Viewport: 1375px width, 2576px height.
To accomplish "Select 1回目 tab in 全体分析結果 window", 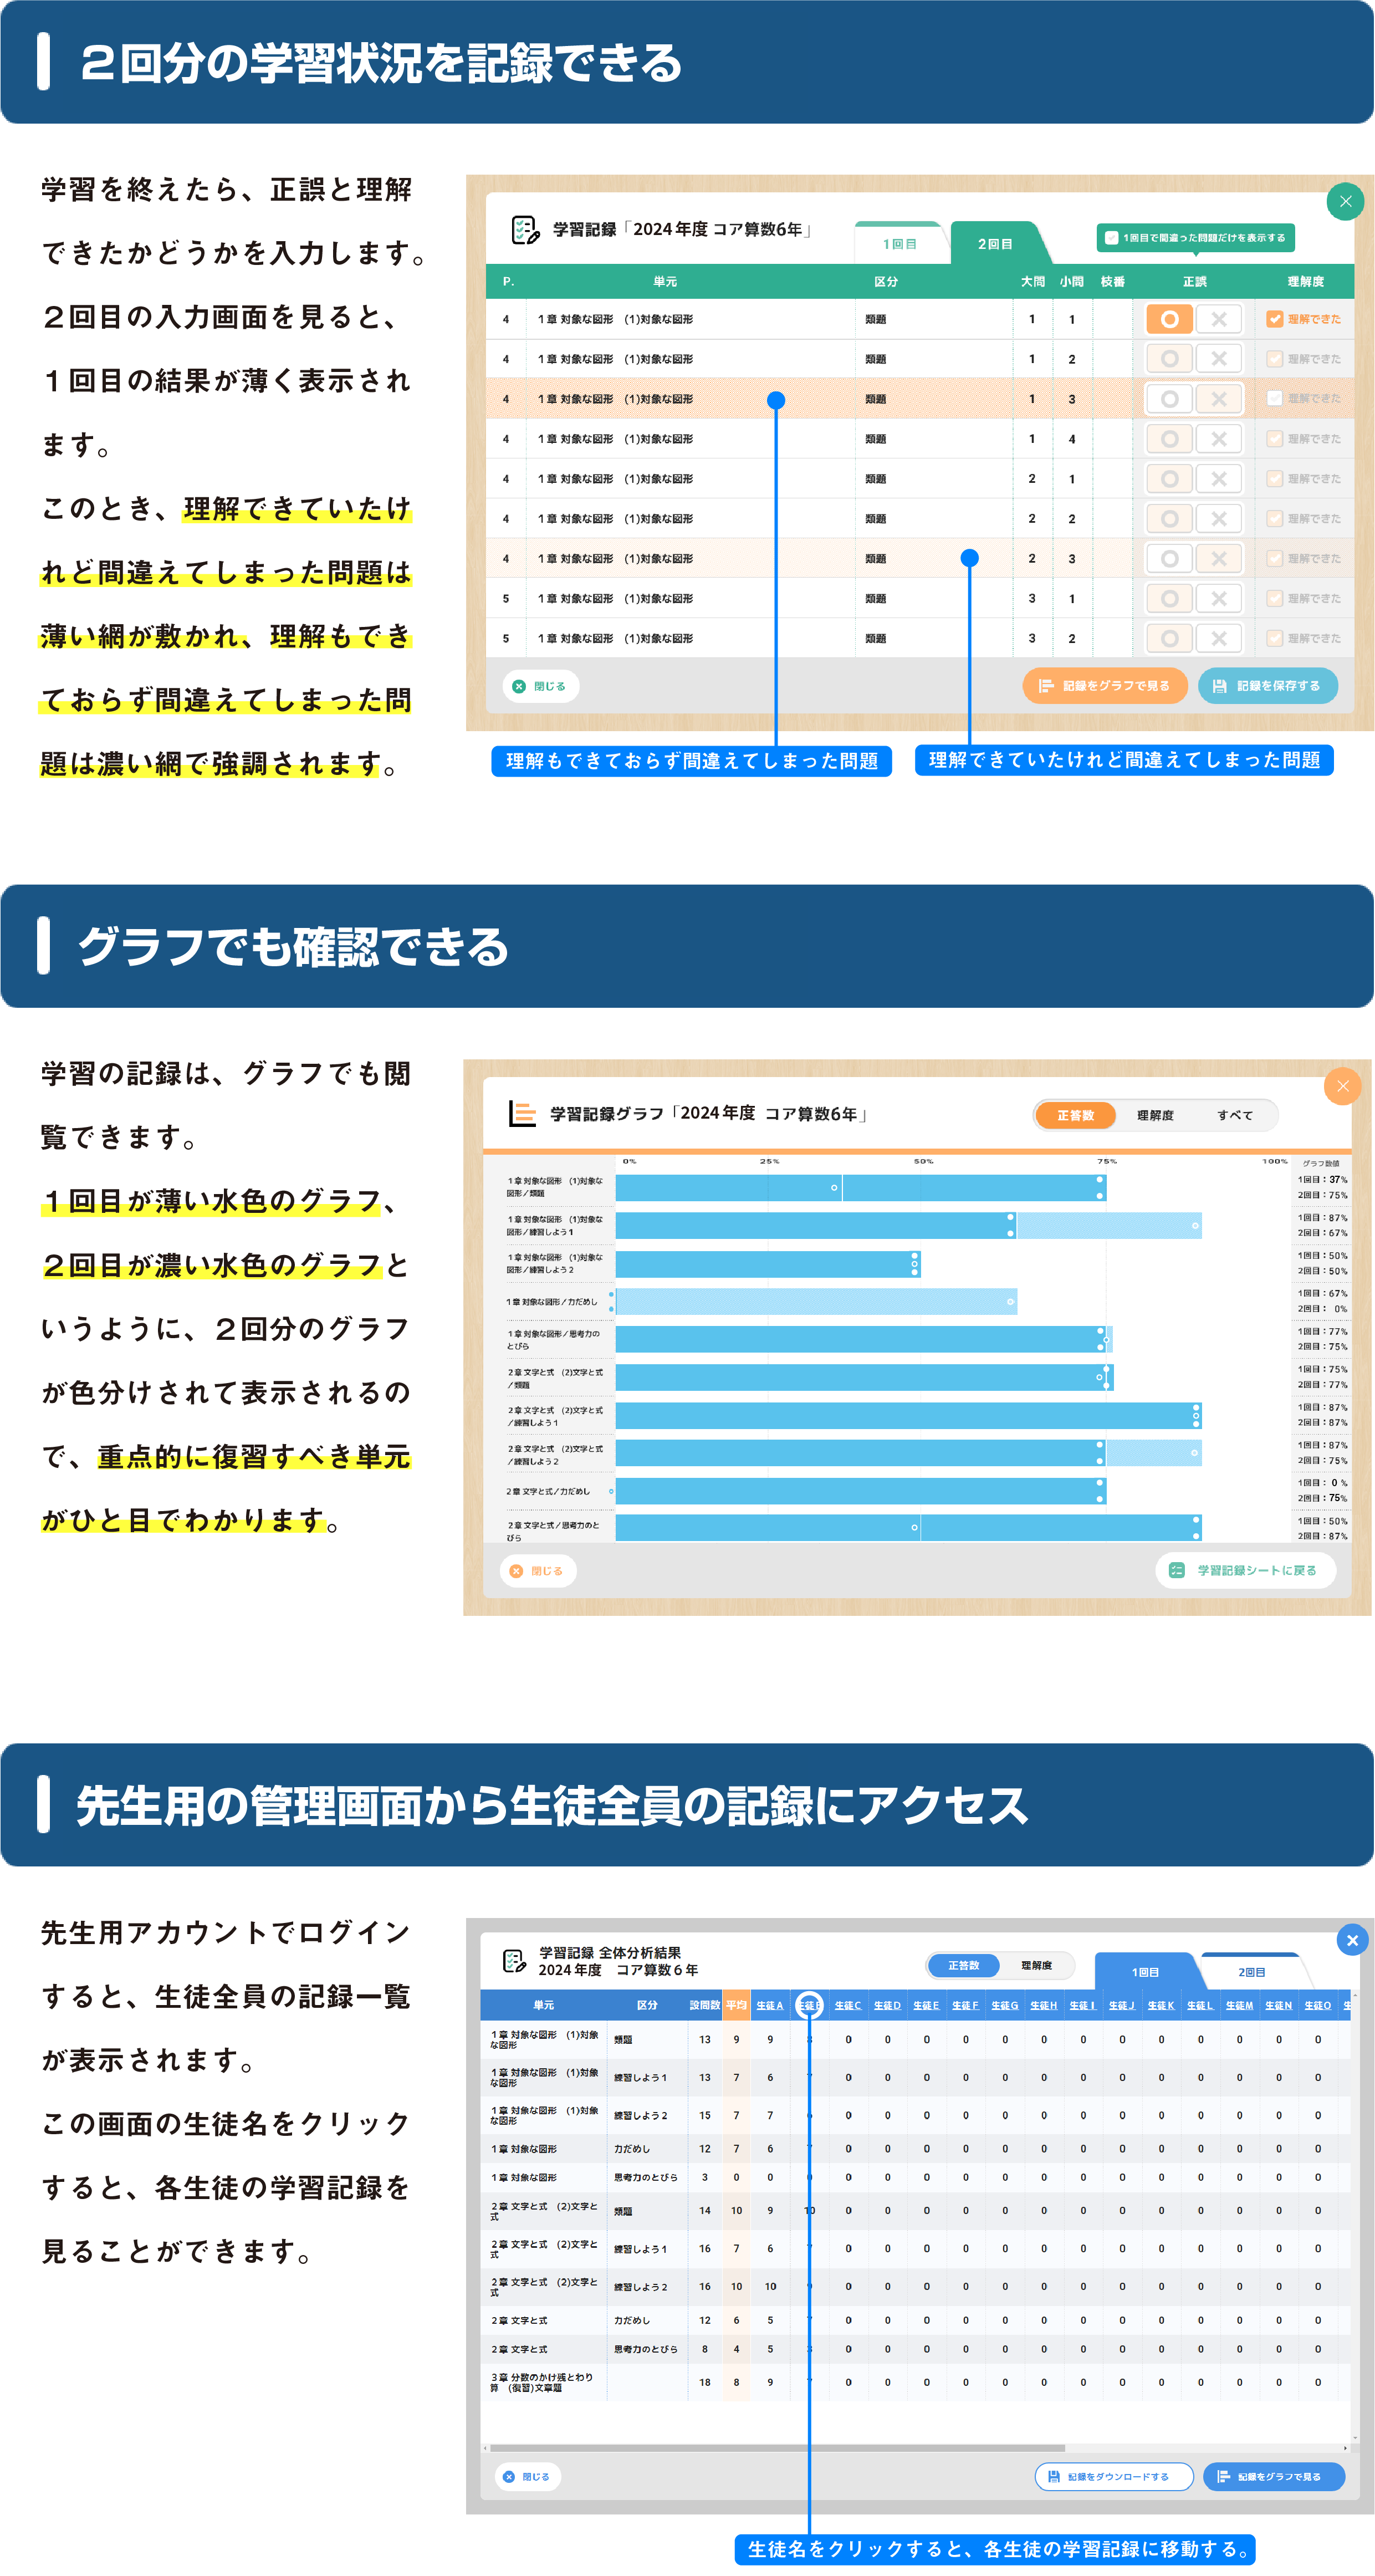I will pos(1145,1972).
